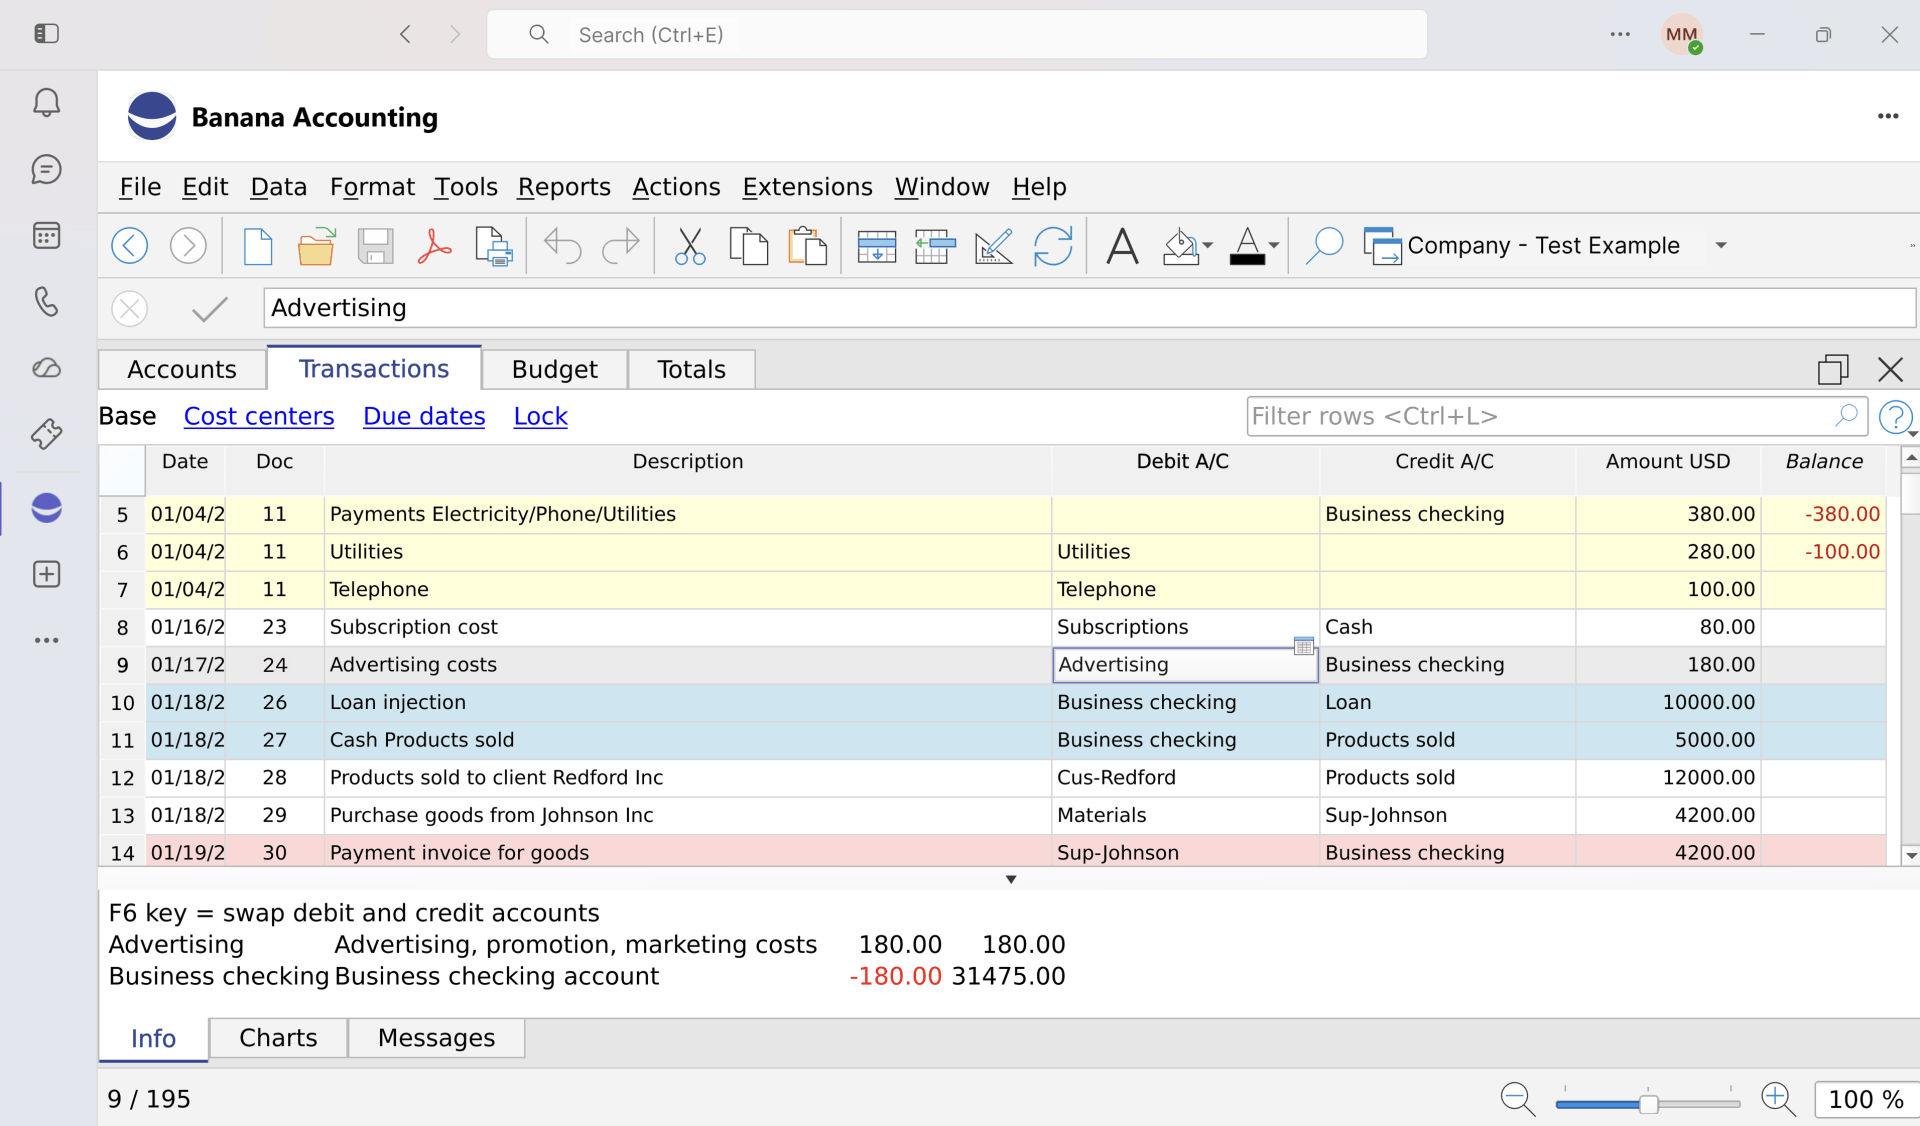Viewport: 1920px width, 1126px height.
Task: Expand the text color dropdown arrow
Action: coord(1274,246)
